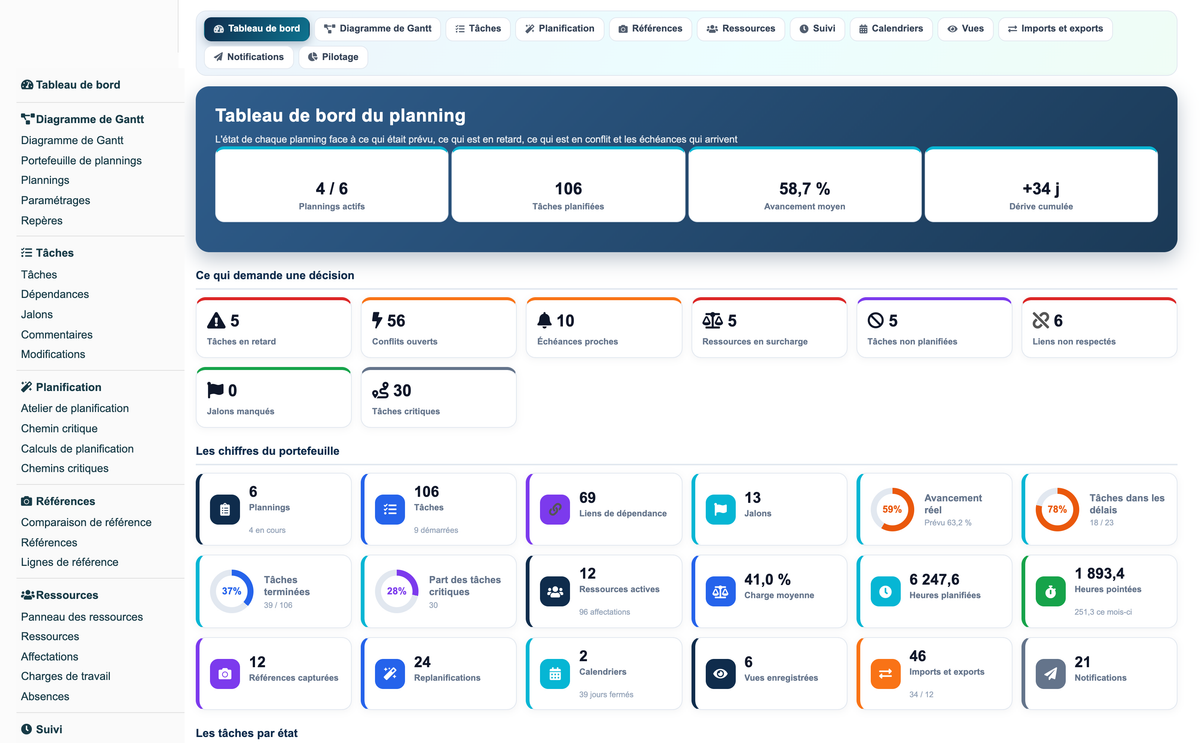This screenshot has width=1200, height=743.
Task: Open Affectations in the sidebar
Action: pyautogui.click(x=49, y=657)
